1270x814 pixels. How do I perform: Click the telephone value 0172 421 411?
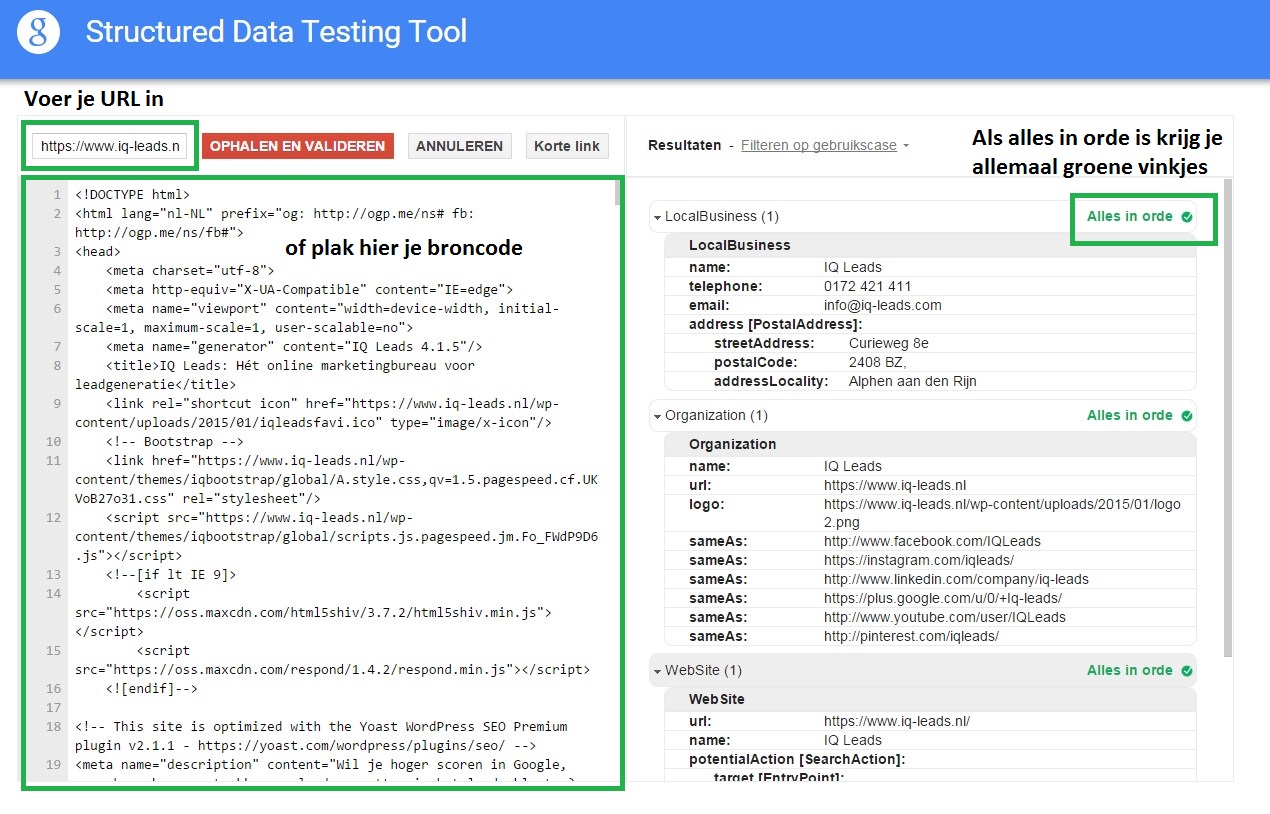(x=868, y=286)
